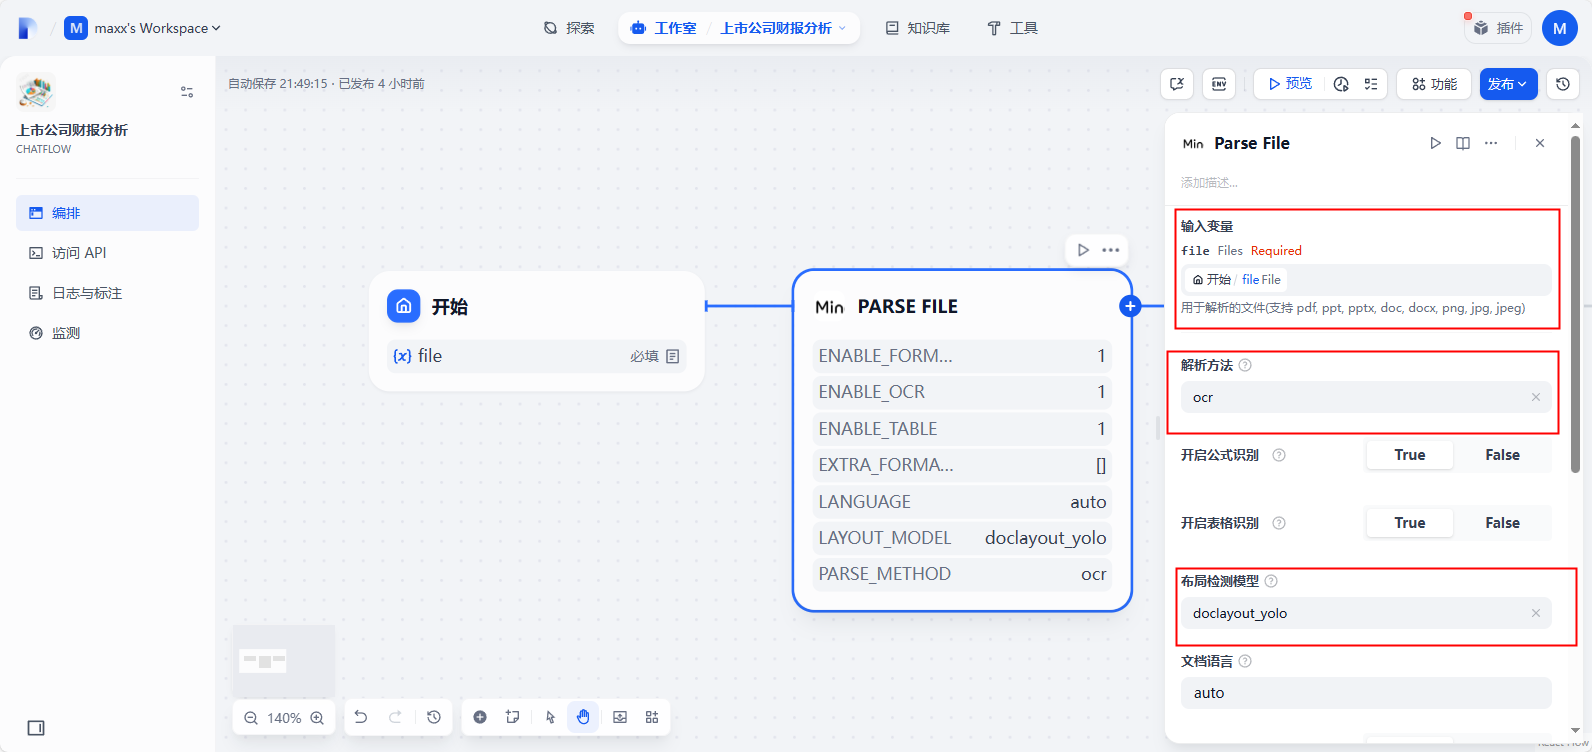Open the 功能 features button
Screen dimensions: 1592x752
coord(1434,84)
